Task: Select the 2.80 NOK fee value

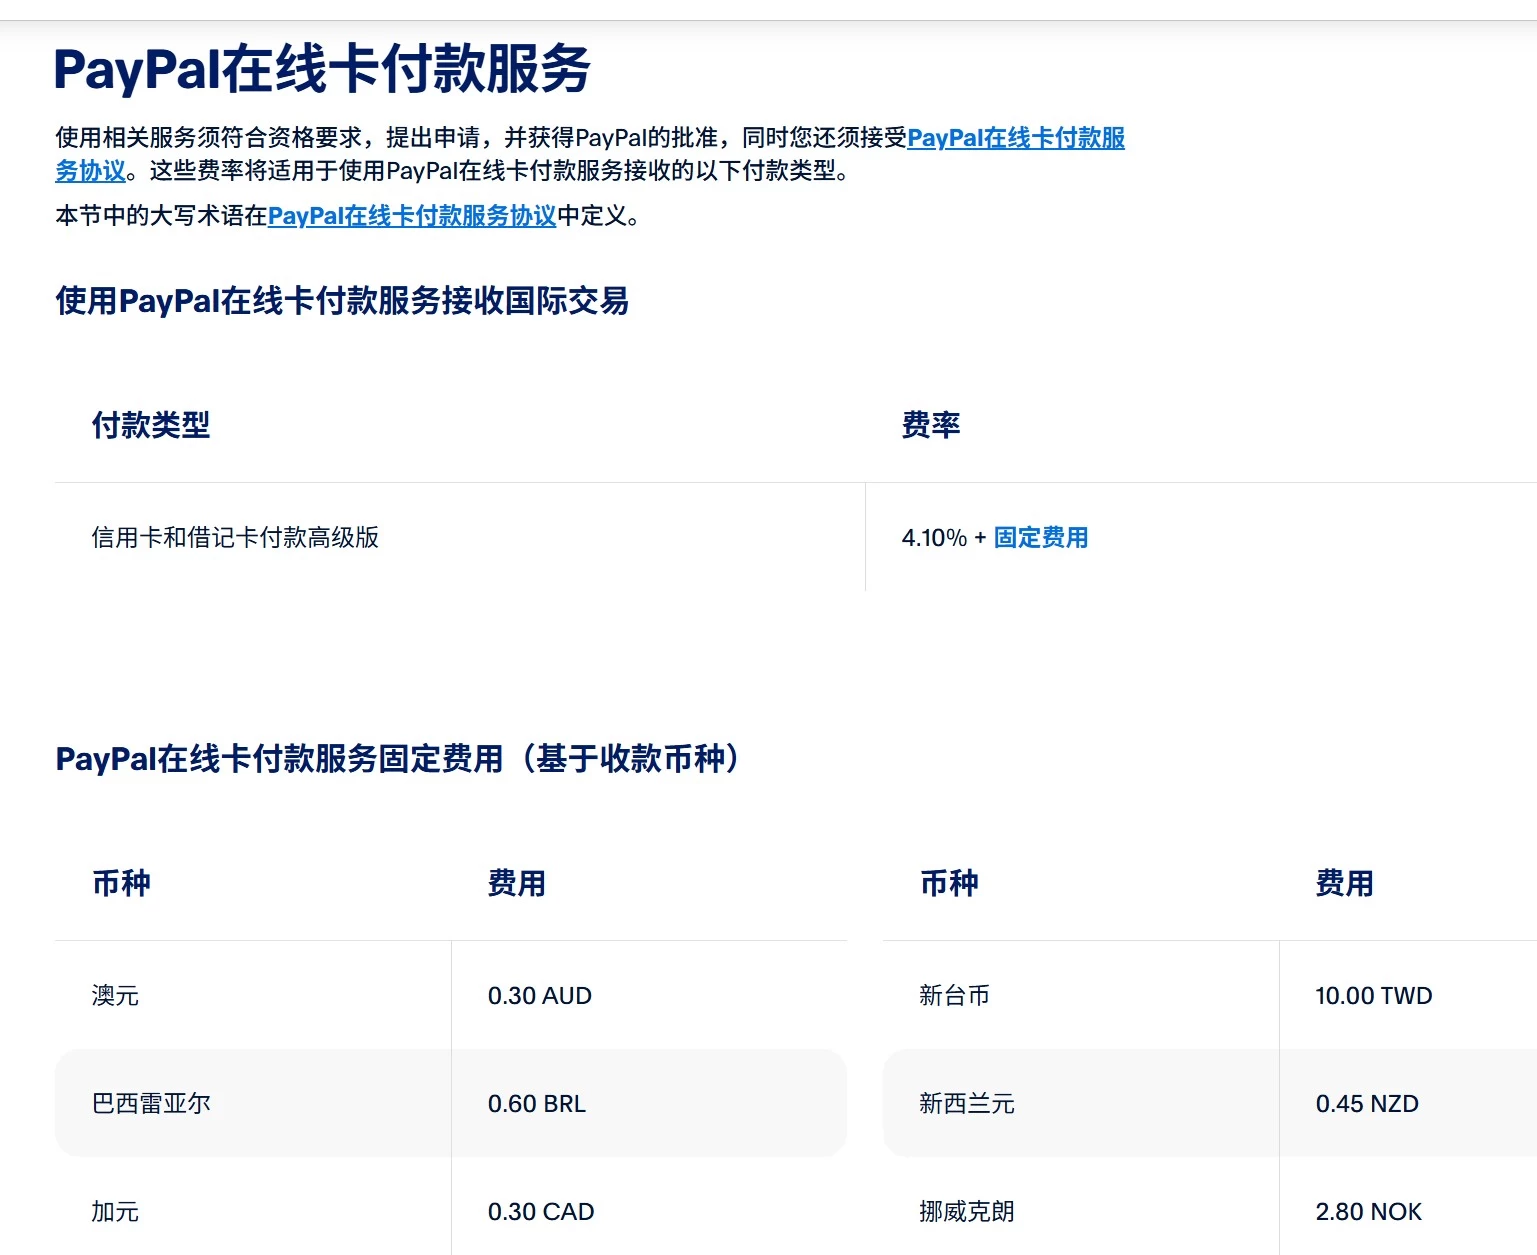Action: (x=1369, y=1212)
